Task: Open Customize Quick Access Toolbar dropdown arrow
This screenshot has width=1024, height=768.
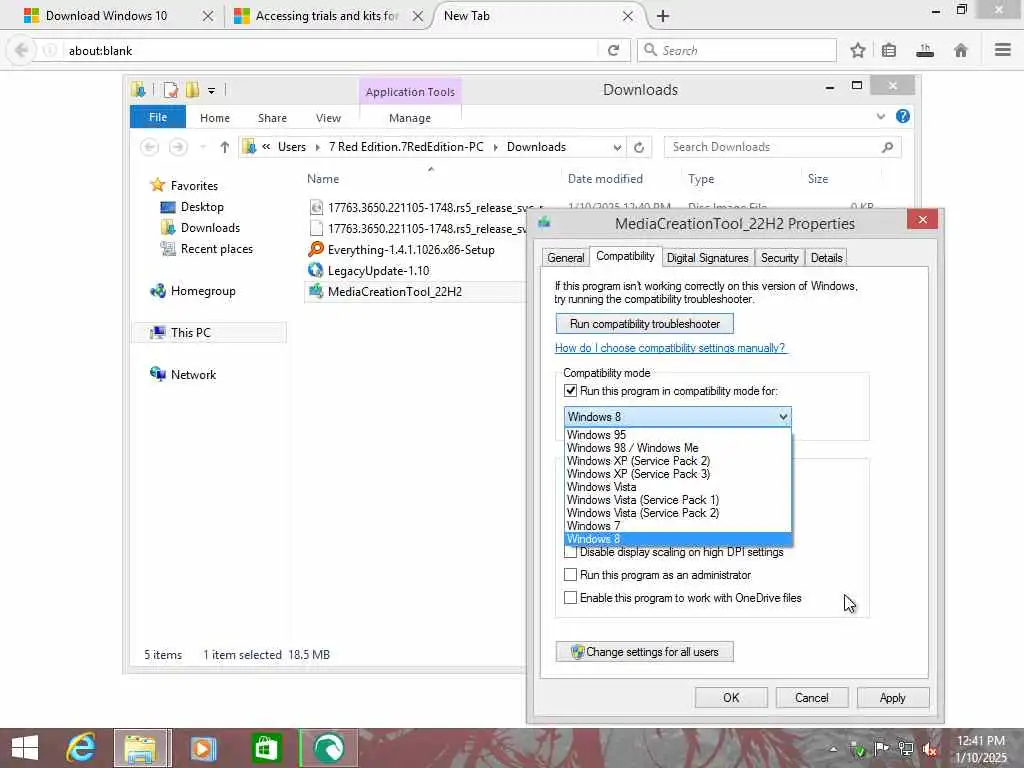Action: click(212, 90)
